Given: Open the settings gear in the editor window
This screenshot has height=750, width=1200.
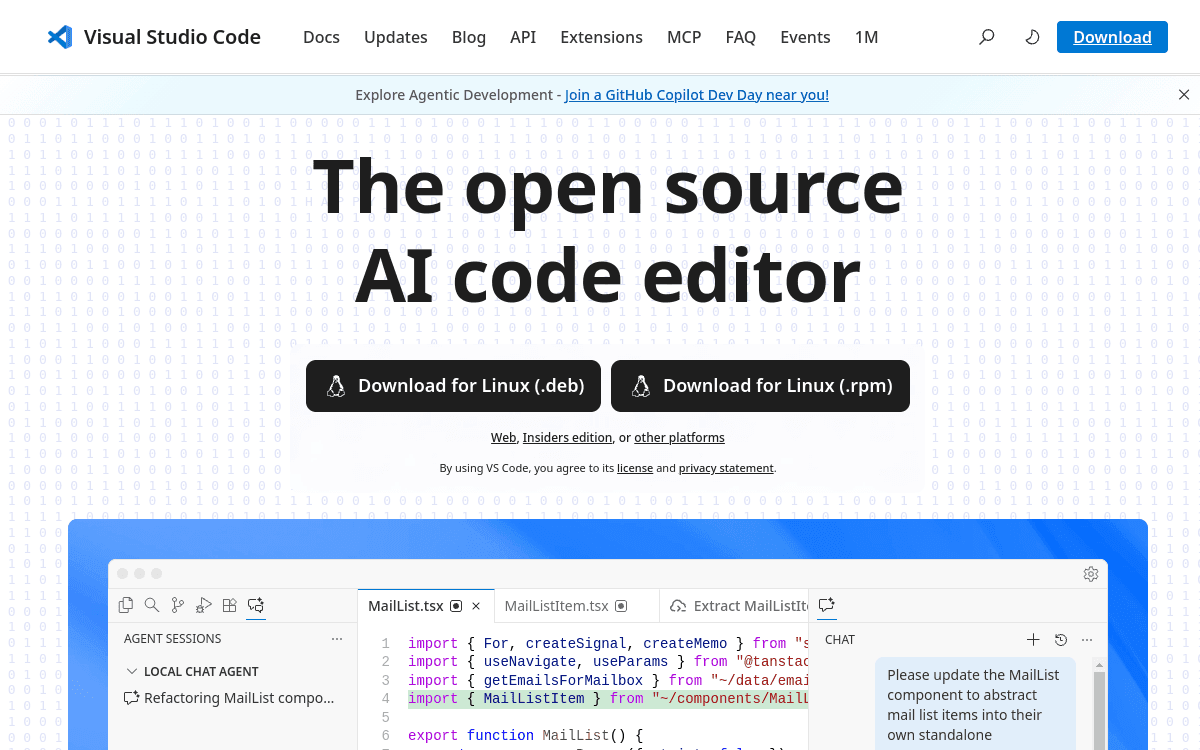Looking at the screenshot, I should (1090, 574).
